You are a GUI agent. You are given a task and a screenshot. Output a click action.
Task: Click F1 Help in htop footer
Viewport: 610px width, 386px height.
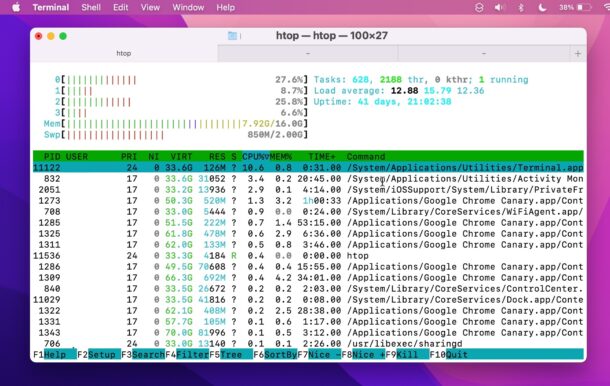click(x=55, y=354)
